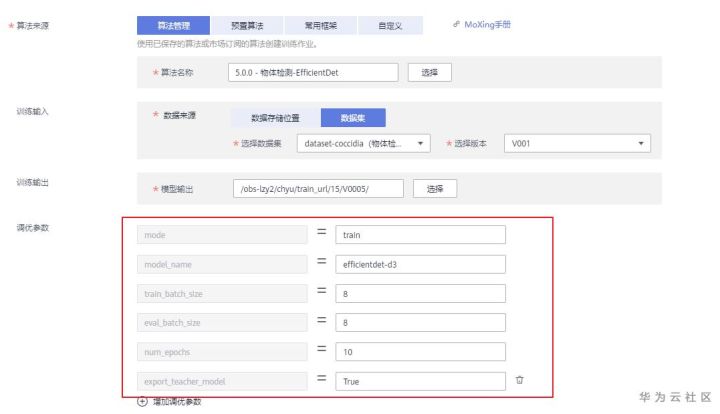Viewport: 720px width, 414px height.
Task: Click the algorithm name field with EfficientDet
Action: [x=313, y=73]
